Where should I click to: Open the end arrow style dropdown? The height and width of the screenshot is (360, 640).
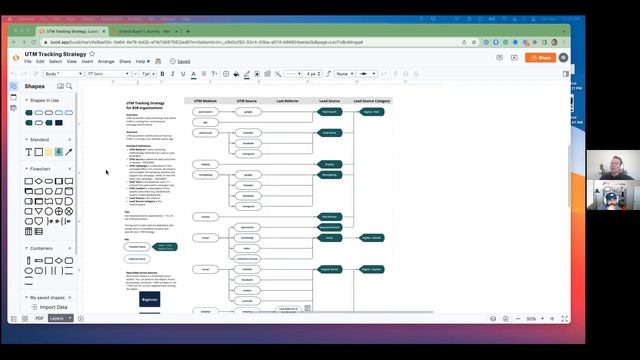click(367, 74)
